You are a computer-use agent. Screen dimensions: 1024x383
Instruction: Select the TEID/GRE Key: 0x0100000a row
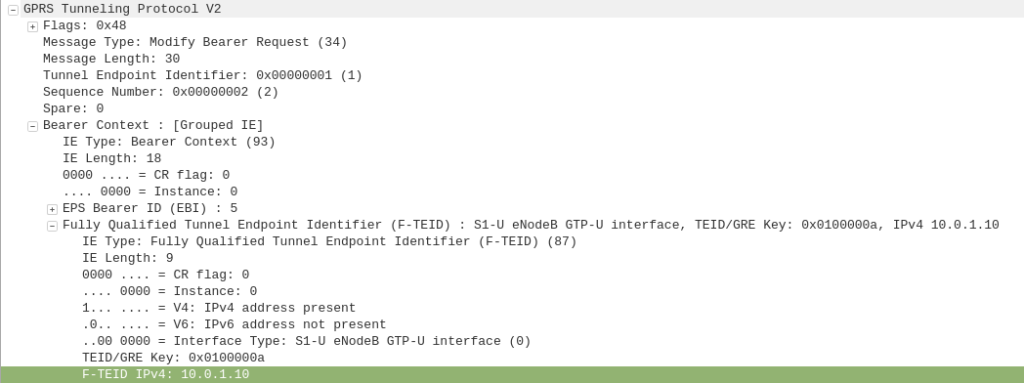(x=173, y=358)
